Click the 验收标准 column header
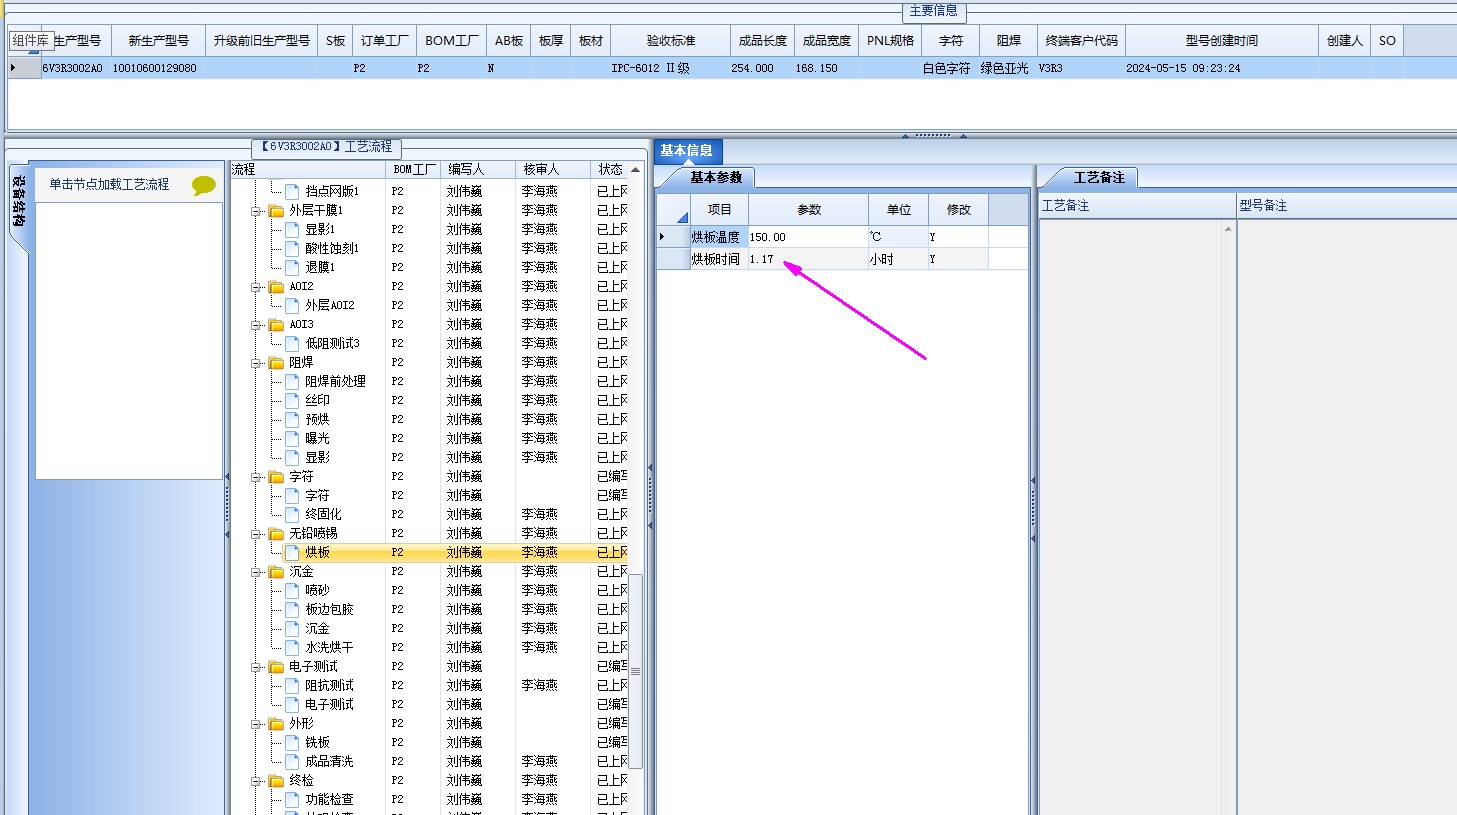 click(x=670, y=41)
